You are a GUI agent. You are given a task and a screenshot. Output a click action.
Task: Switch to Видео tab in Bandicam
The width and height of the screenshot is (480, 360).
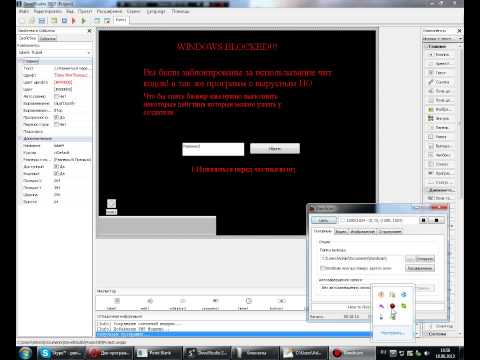click(341, 231)
